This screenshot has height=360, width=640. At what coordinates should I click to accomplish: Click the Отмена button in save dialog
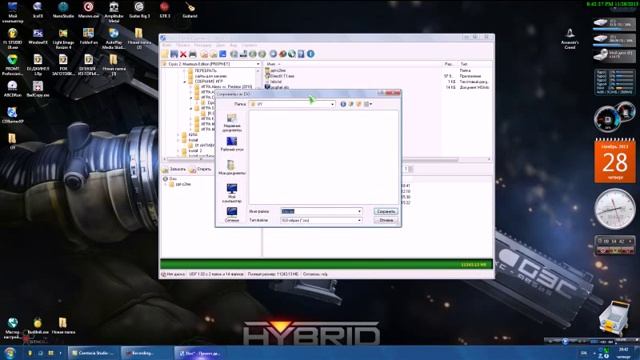(386, 220)
